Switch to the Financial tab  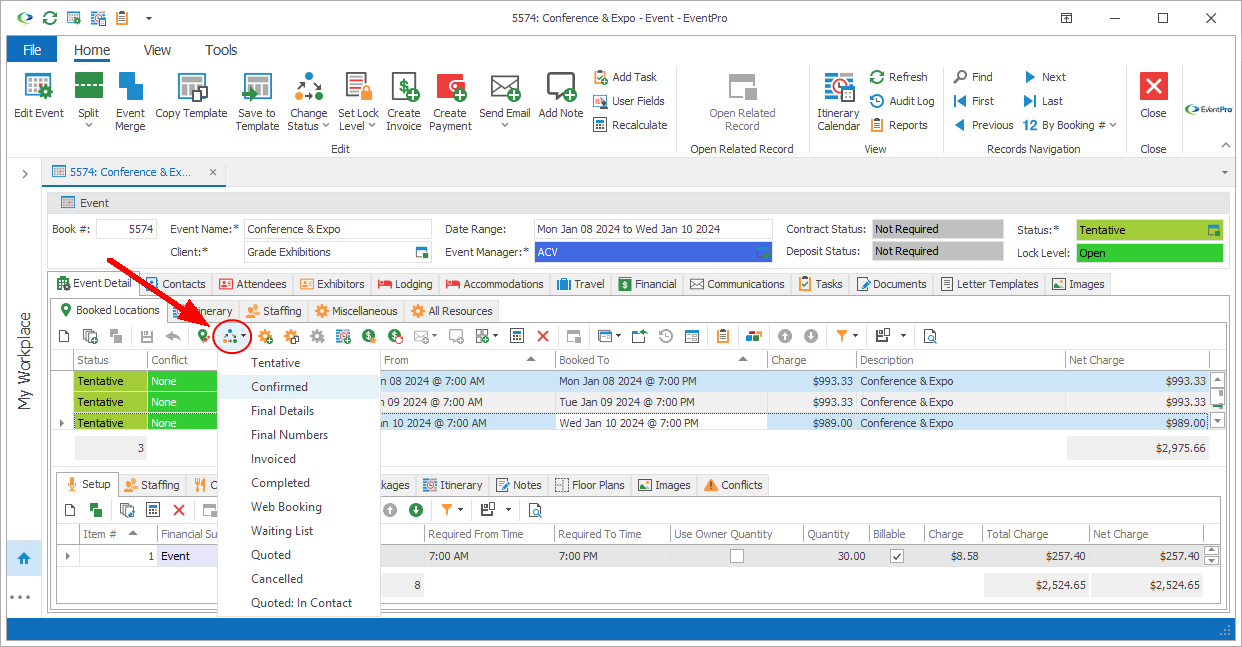click(x=647, y=284)
